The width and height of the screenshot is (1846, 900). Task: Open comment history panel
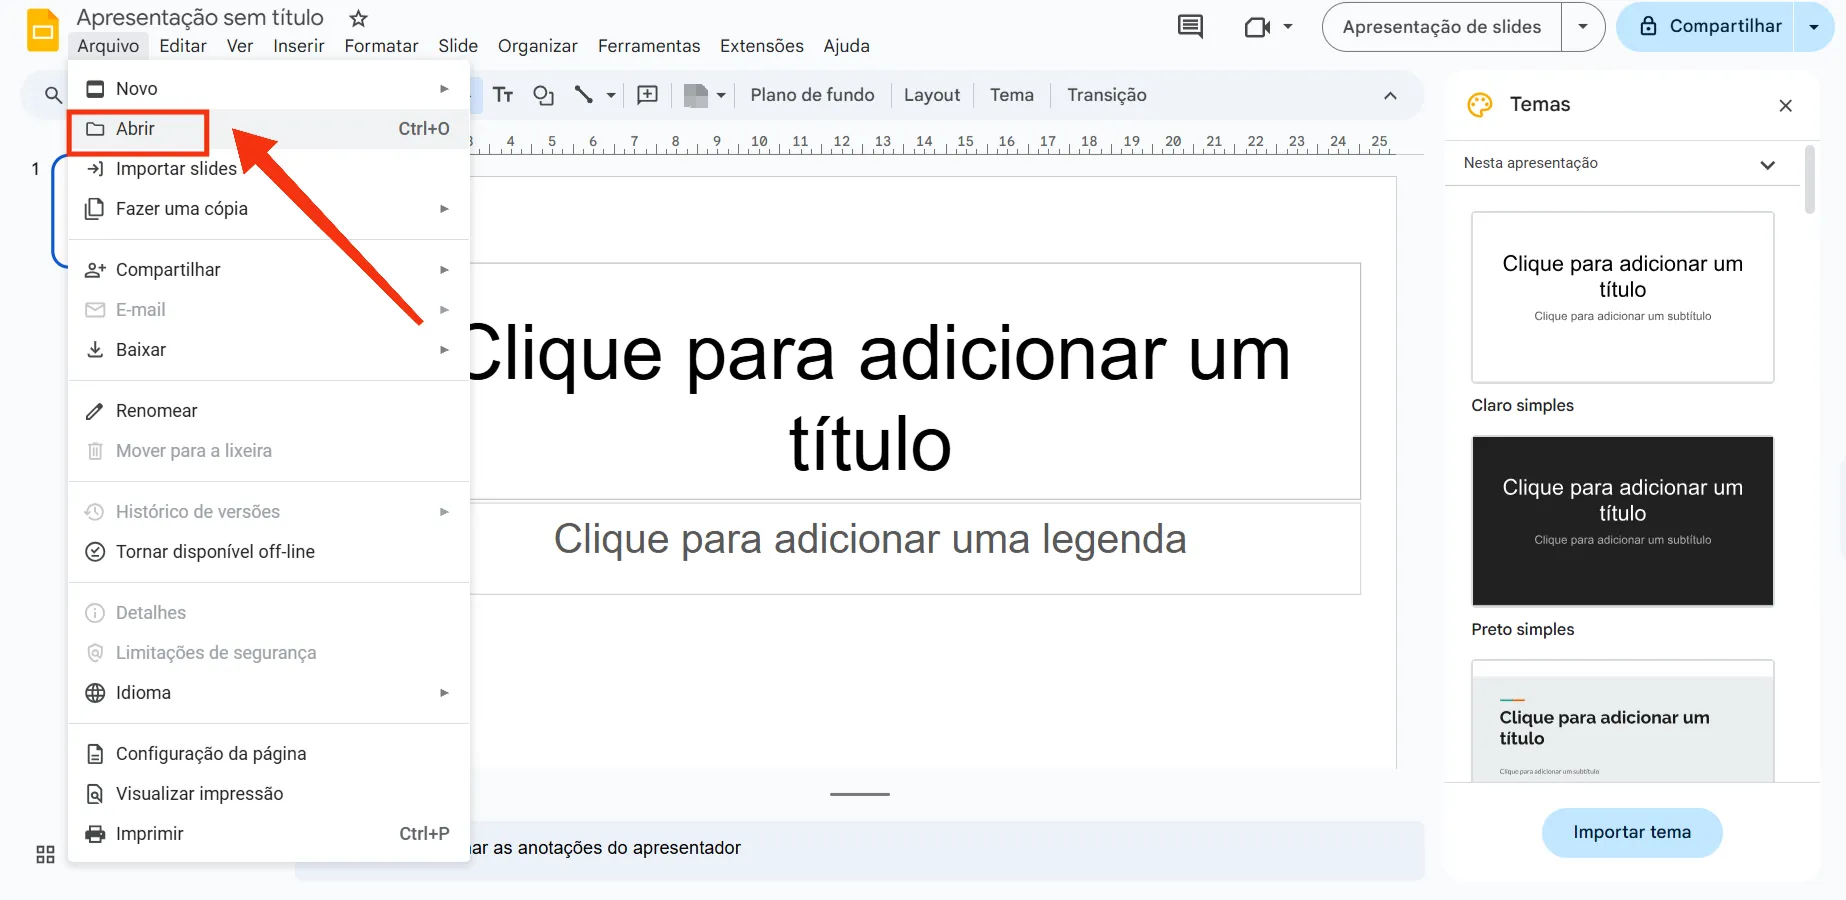(1189, 27)
